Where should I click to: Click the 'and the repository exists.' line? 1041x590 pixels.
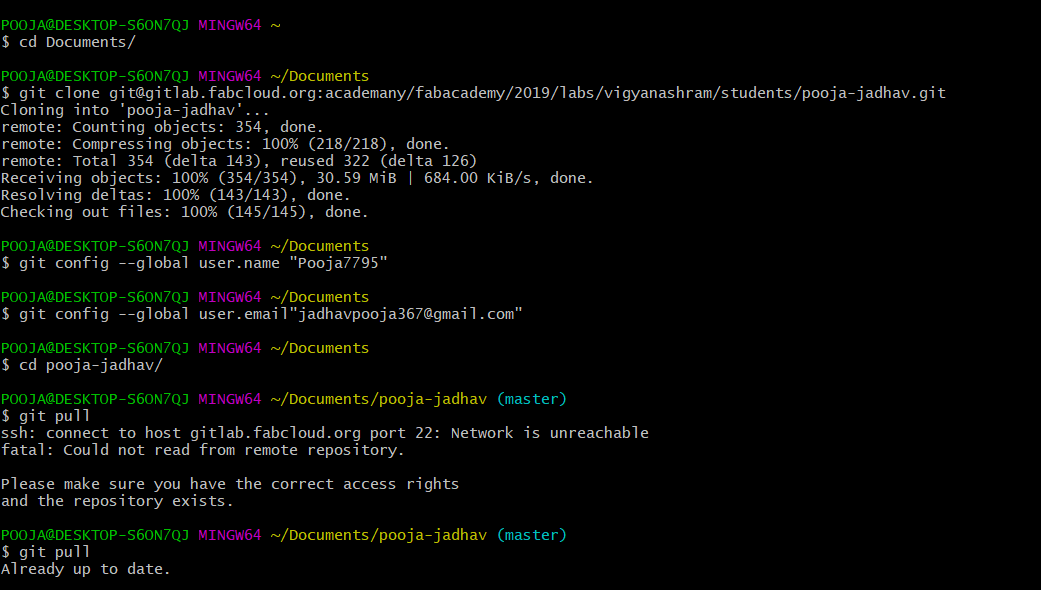click(118, 501)
